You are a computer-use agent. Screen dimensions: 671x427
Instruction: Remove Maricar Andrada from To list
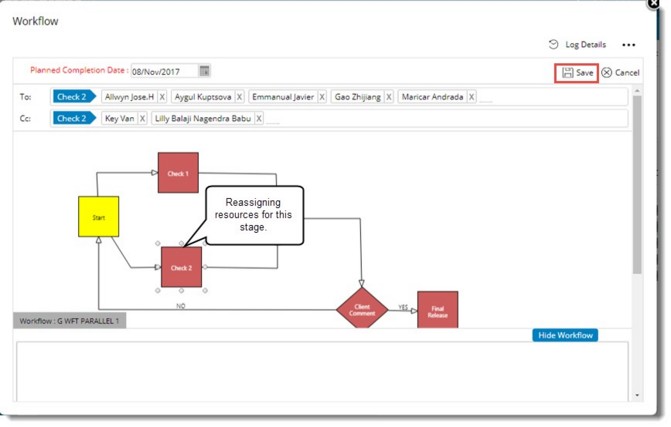(470, 97)
